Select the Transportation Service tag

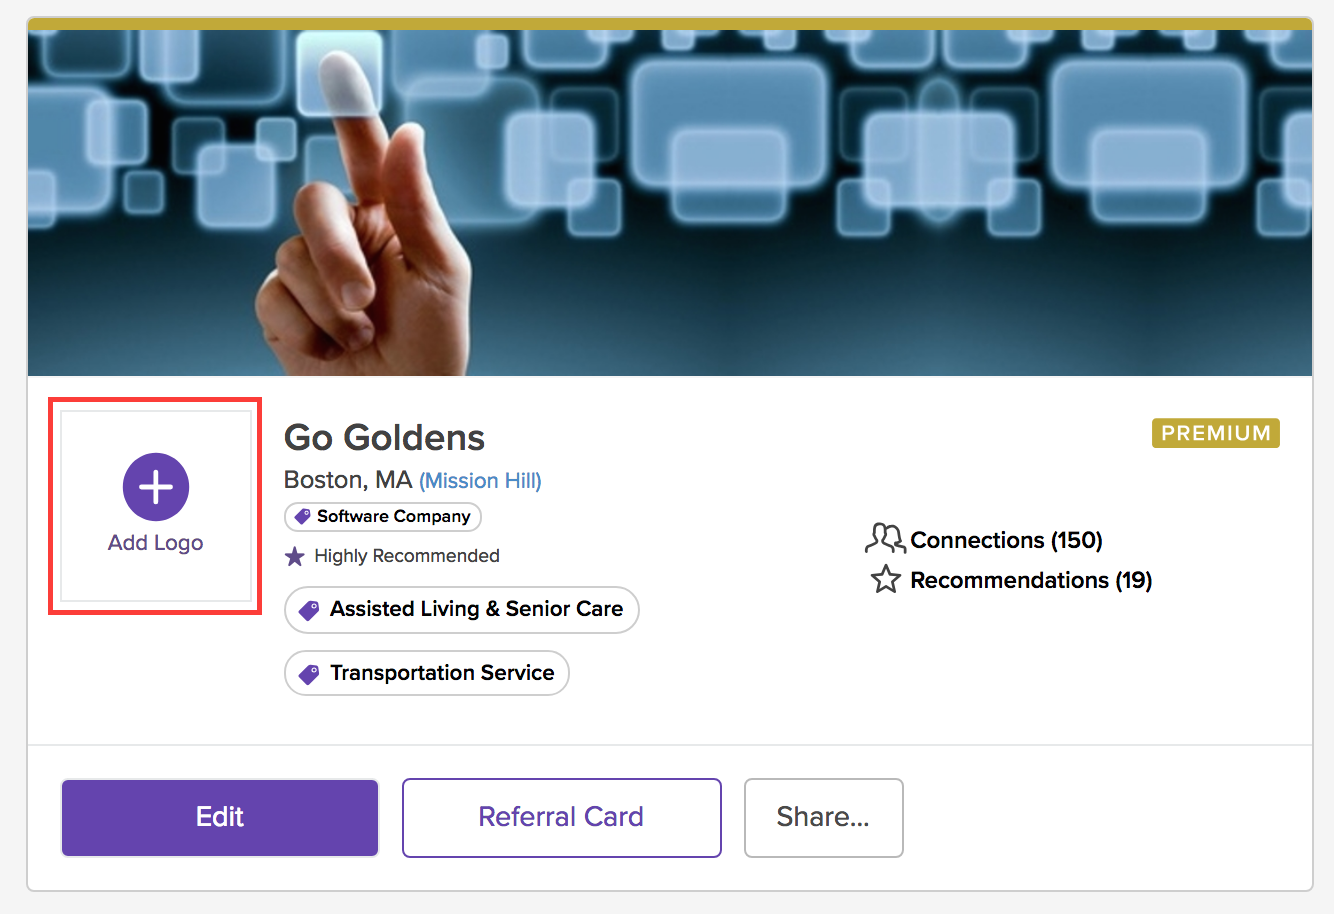pos(427,673)
